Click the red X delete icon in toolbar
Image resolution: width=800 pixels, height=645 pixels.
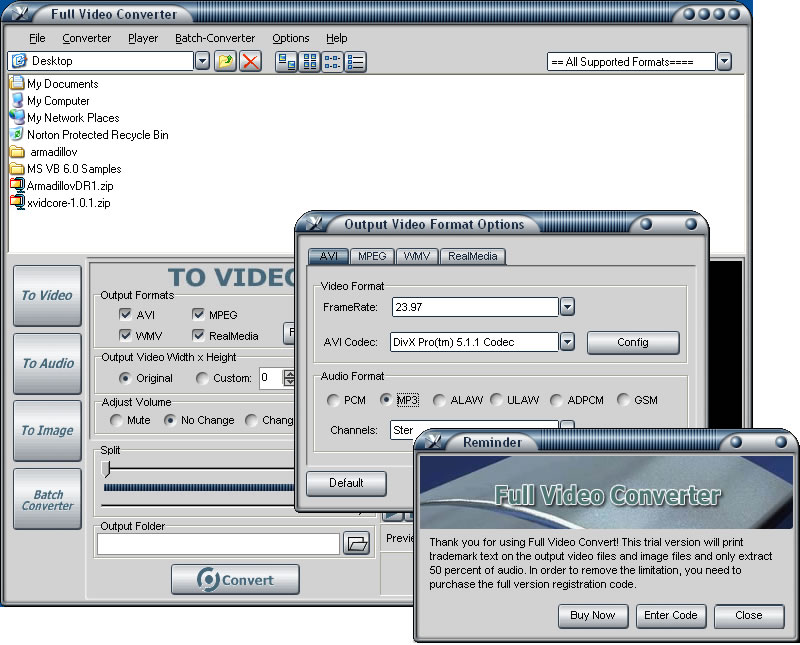pyautogui.click(x=251, y=62)
